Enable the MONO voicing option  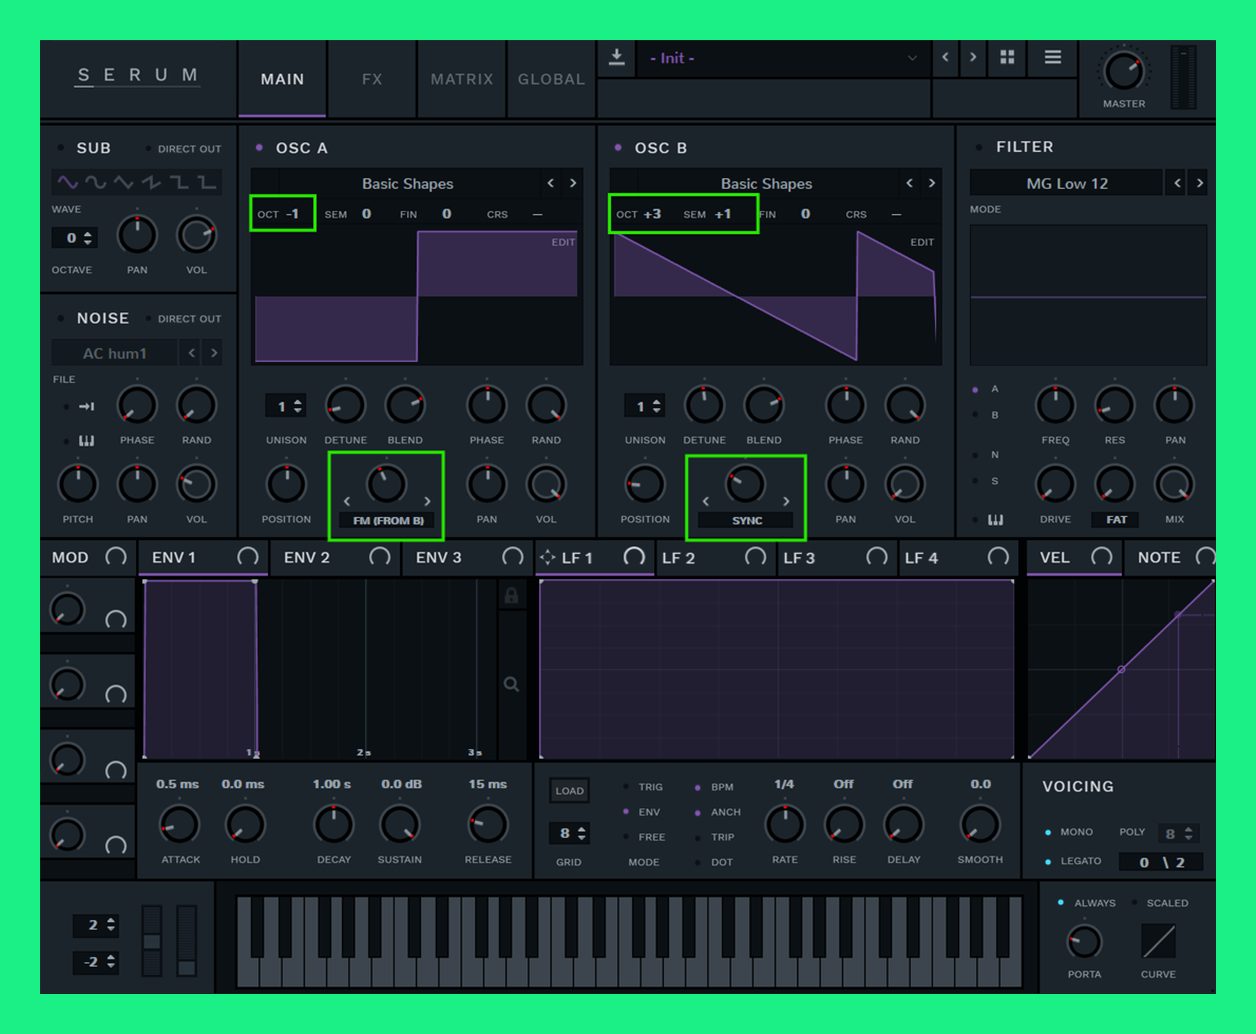pos(1048,832)
